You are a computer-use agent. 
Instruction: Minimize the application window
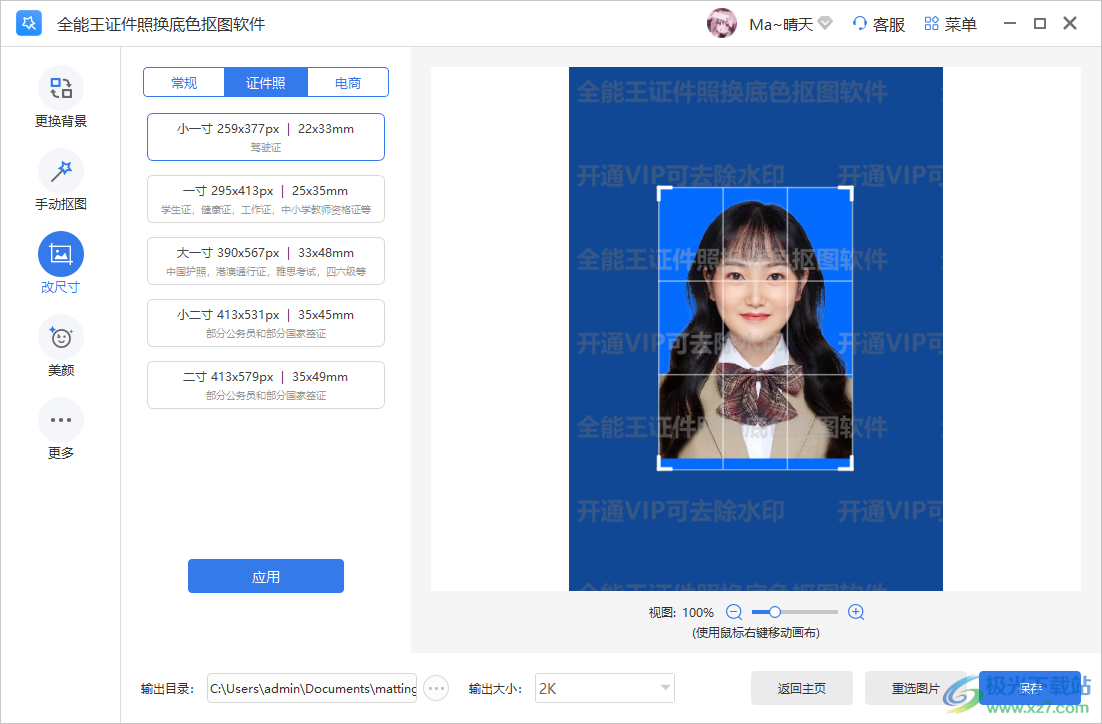(x=1010, y=23)
